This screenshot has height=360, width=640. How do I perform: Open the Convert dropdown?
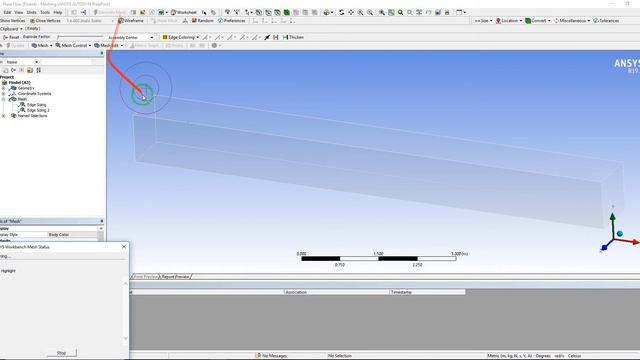538,20
